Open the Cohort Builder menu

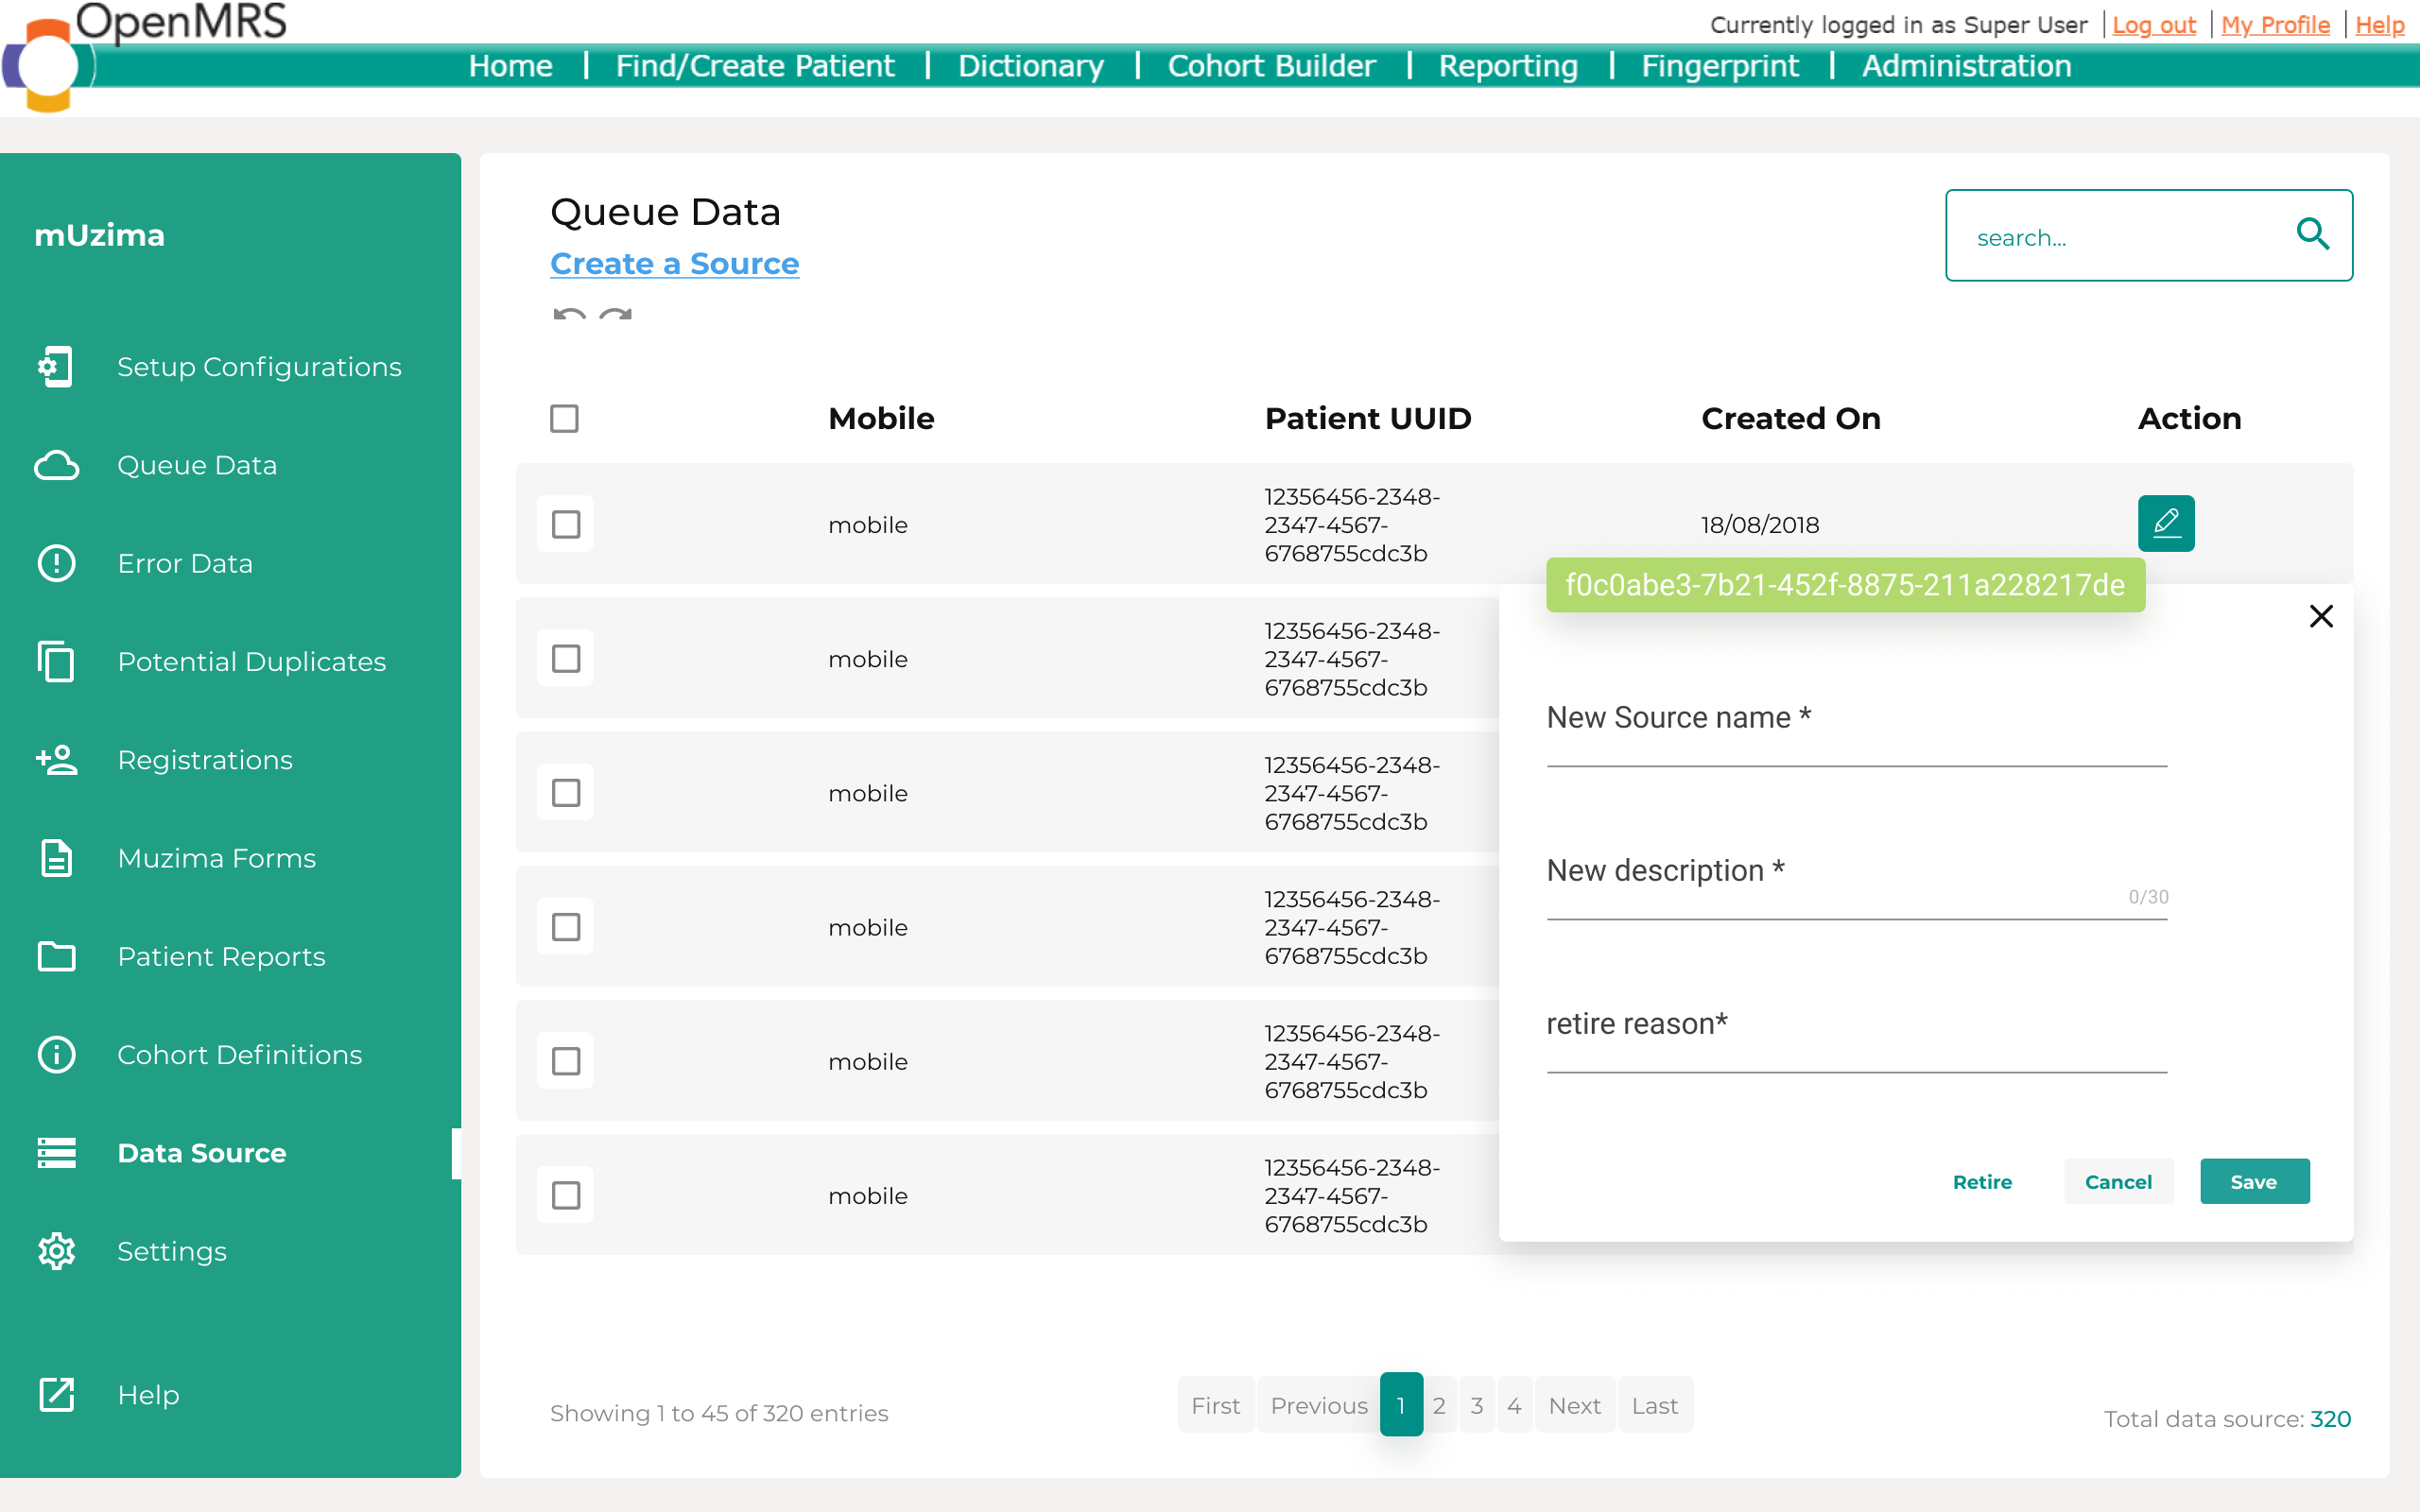pyautogui.click(x=1271, y=66)
